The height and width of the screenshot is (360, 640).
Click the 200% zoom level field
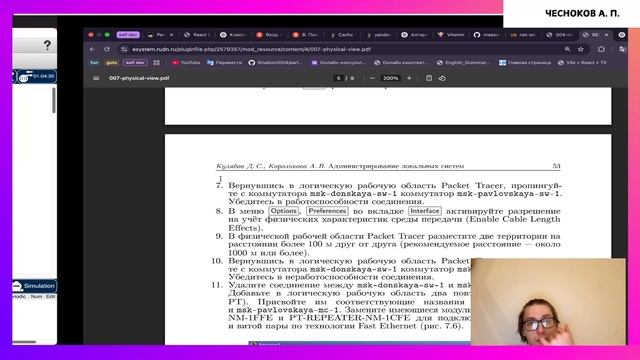(391, 78)
